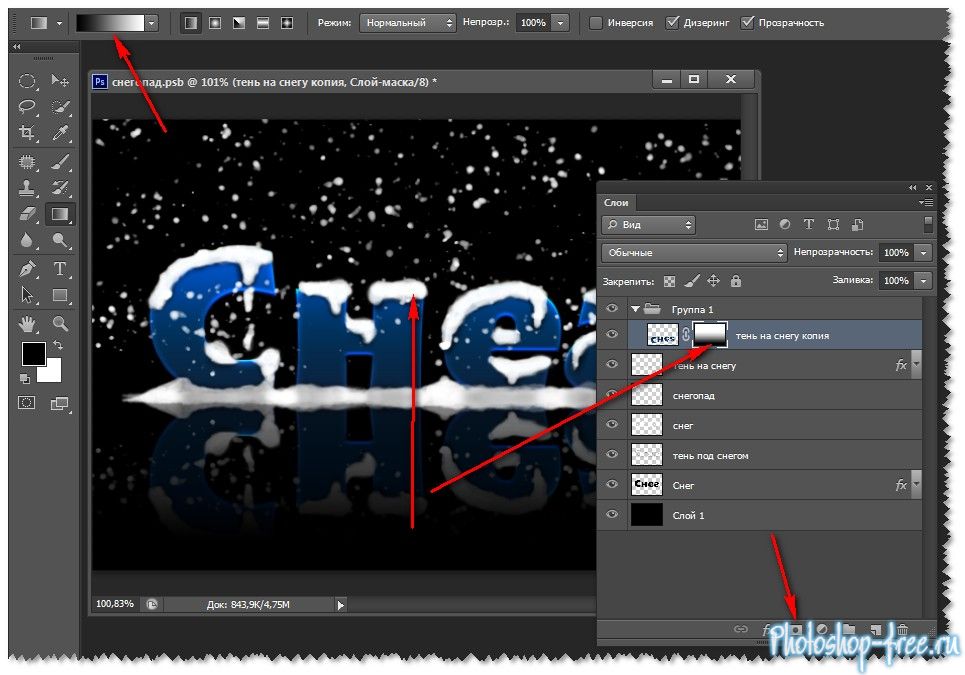Choose the radial gradient style icon

[x=215, y=22]
